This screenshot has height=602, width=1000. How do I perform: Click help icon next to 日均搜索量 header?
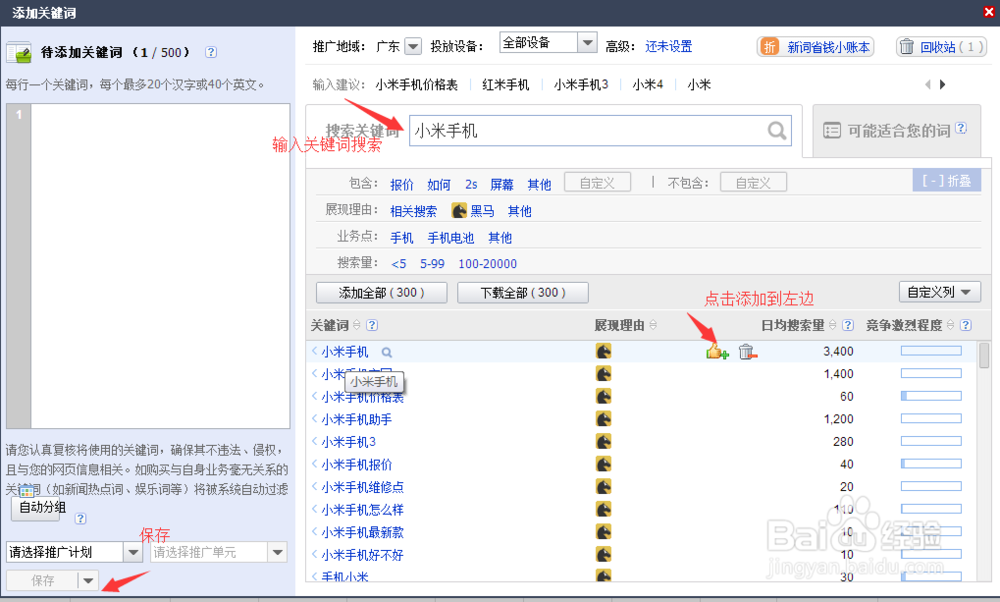click(848, 325)
